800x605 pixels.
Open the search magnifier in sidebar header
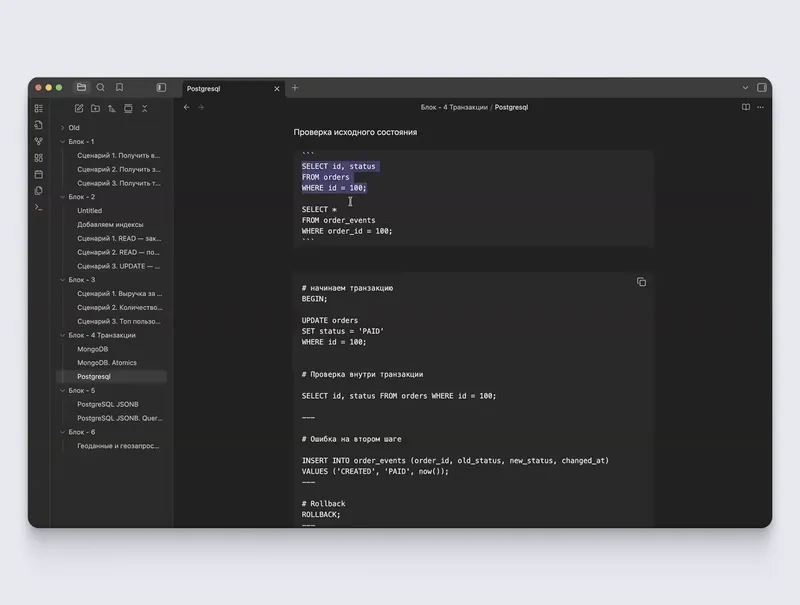point(101,87)
